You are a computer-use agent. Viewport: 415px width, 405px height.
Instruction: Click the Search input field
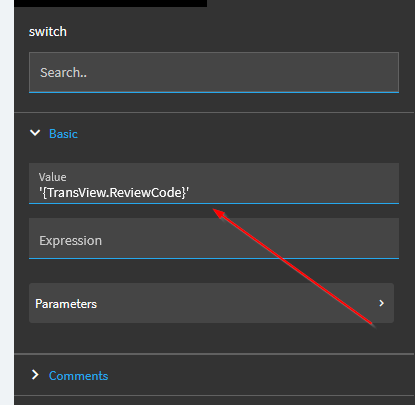(214, 72)
